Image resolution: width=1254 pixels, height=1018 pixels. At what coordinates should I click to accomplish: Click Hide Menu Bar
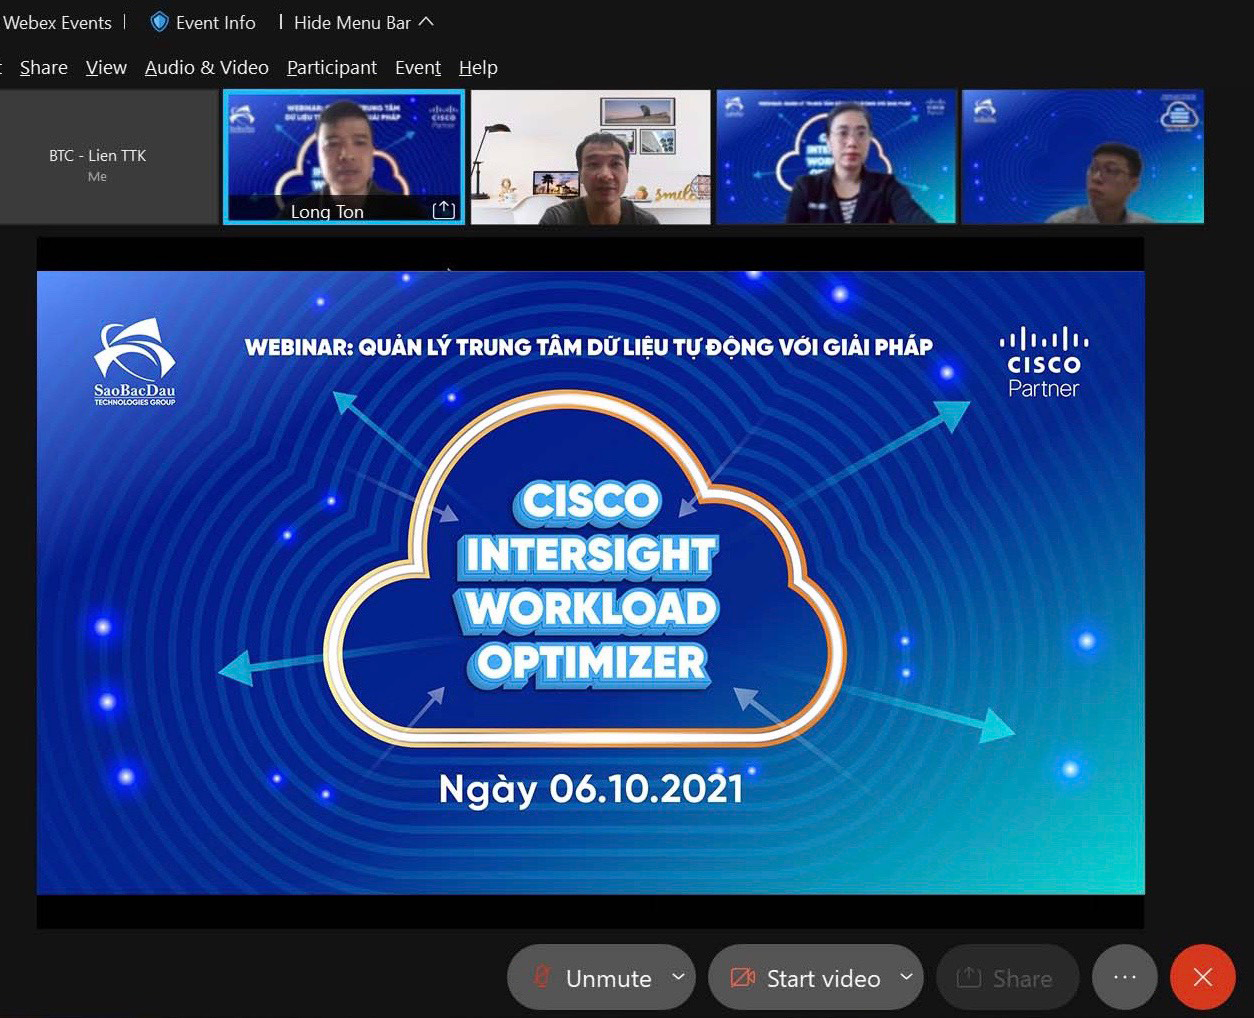pyautogui.click(x=352, y=22)
